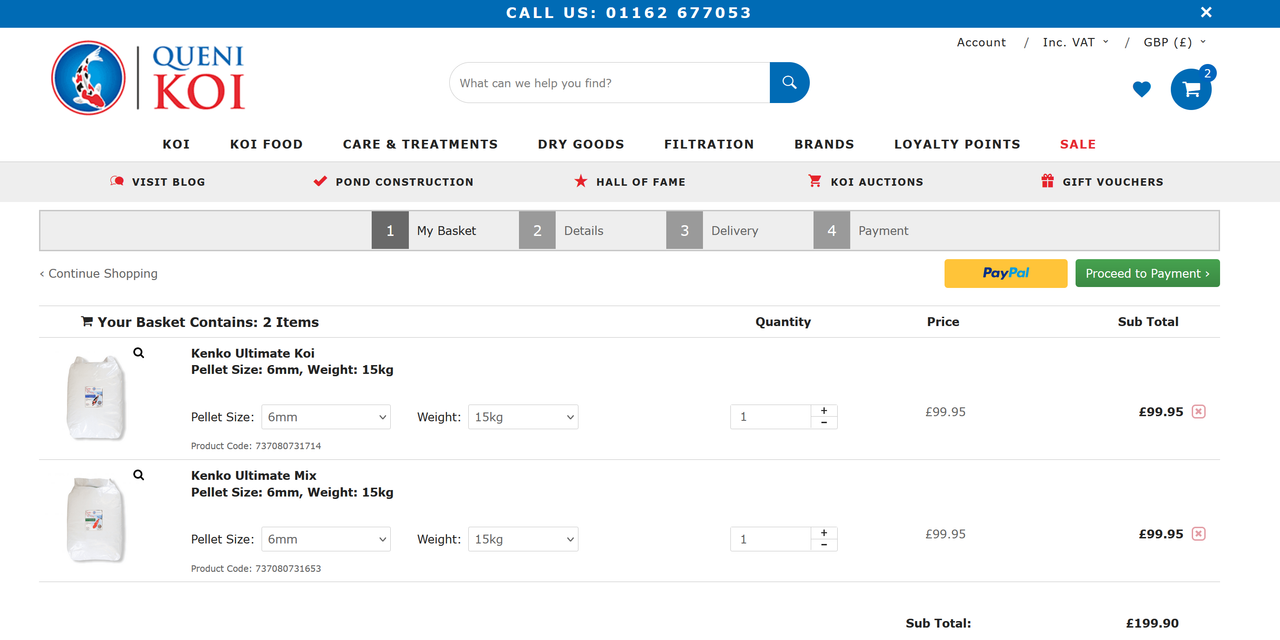Zoom Kenko Ultimate Mix product image
Image resolution: width=1280 pixels, height=640 pixels.
[x=139, y=475]
